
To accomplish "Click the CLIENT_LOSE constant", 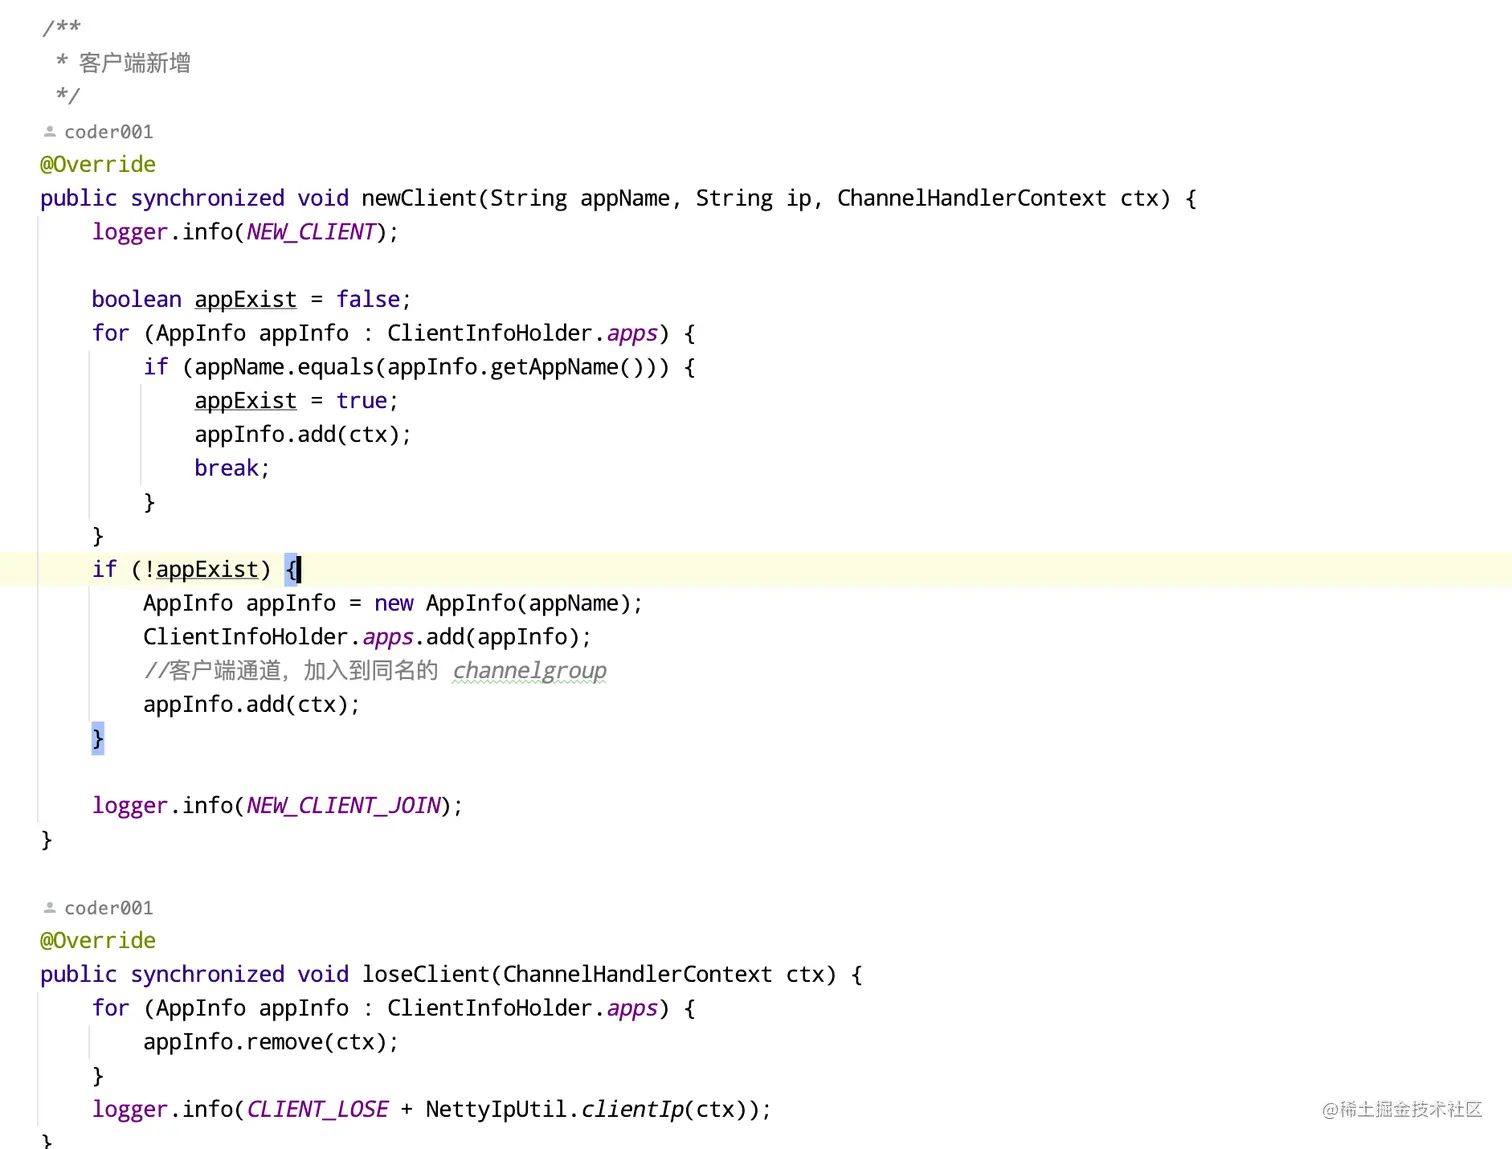I will [x=317, y=1110].
